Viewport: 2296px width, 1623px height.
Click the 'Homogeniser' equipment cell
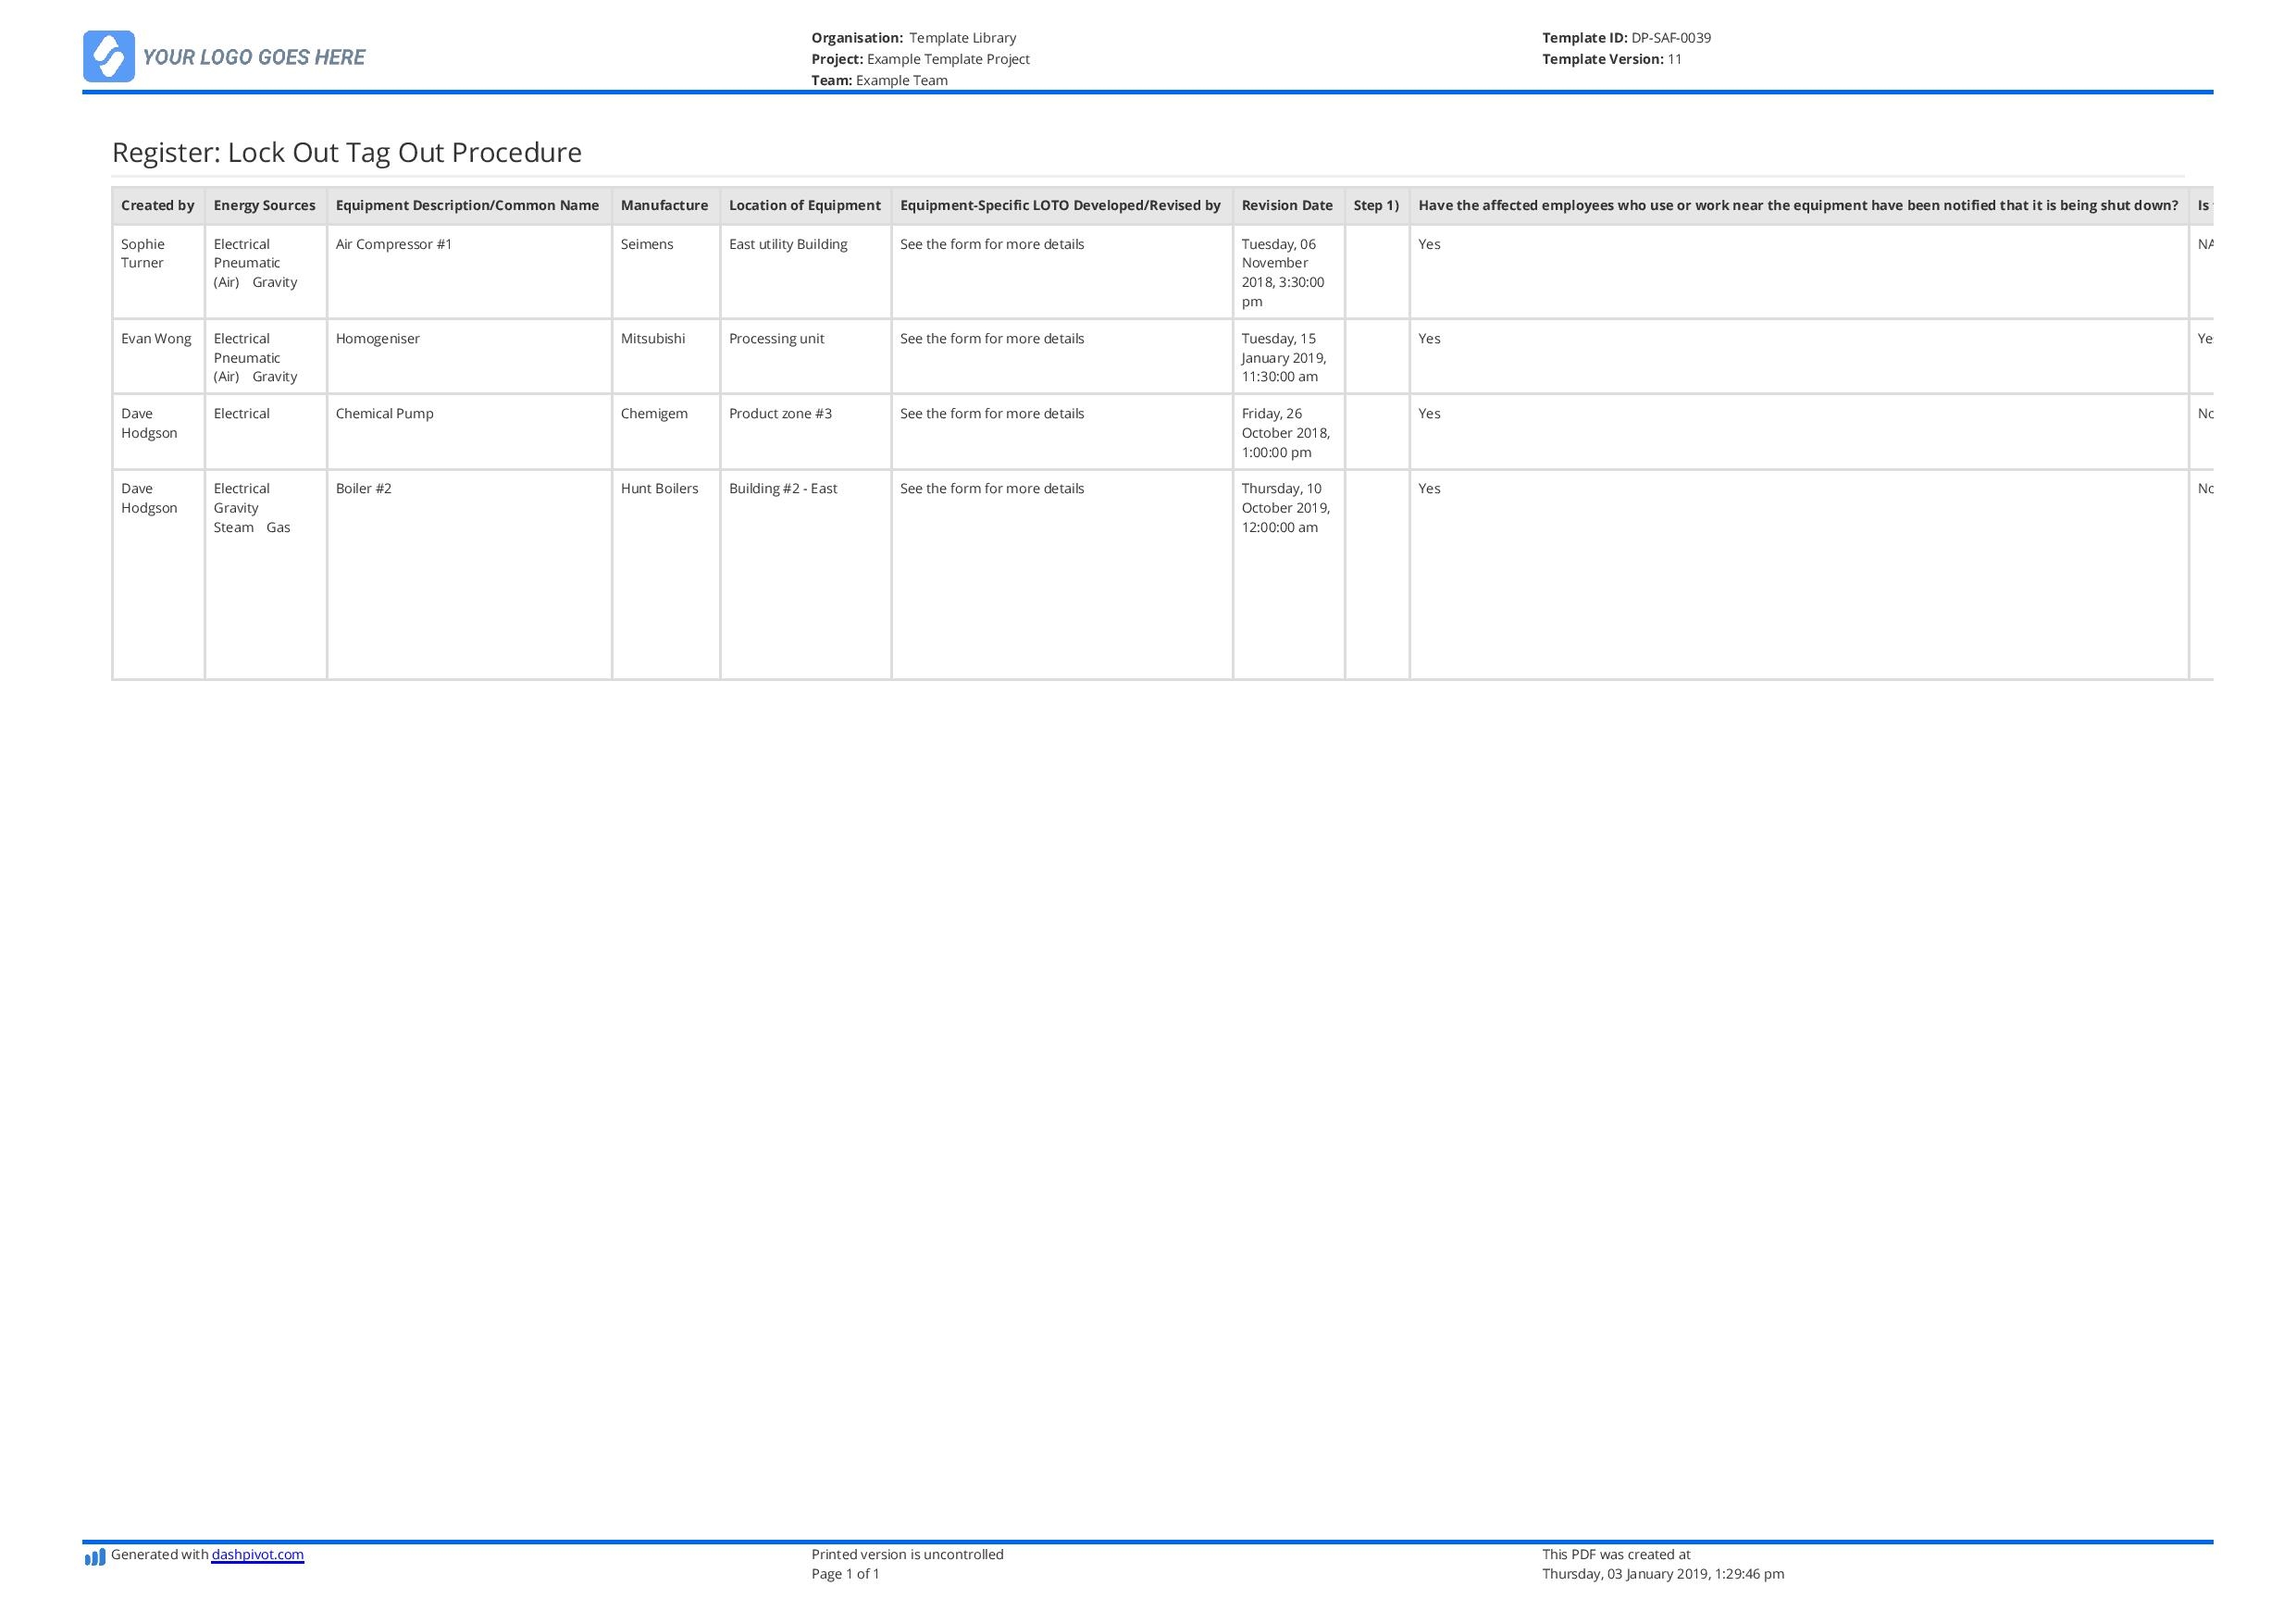[377, 339]
